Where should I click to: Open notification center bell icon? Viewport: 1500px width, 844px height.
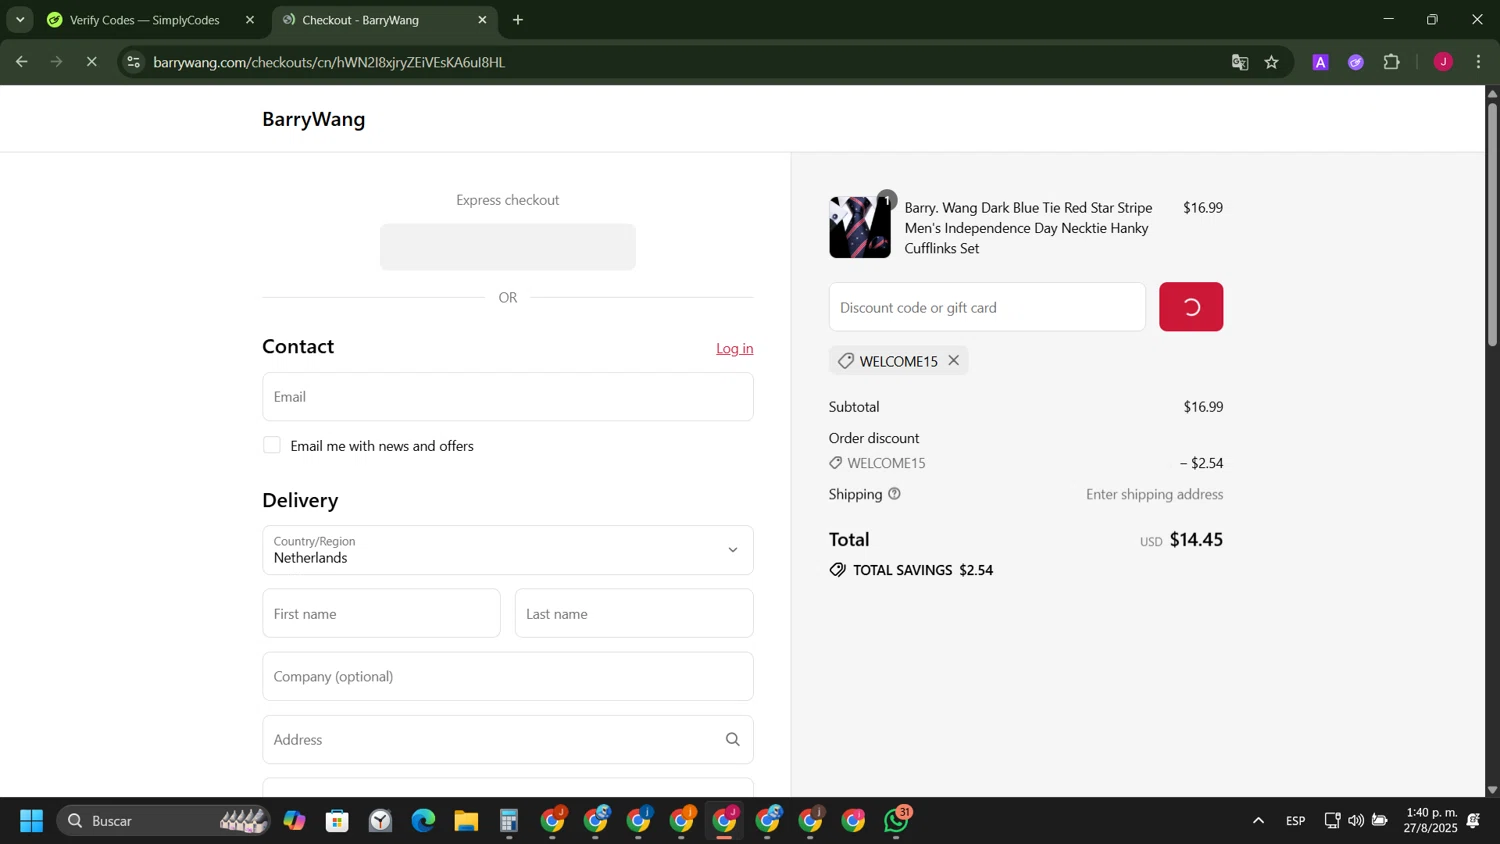[1474, 821]
